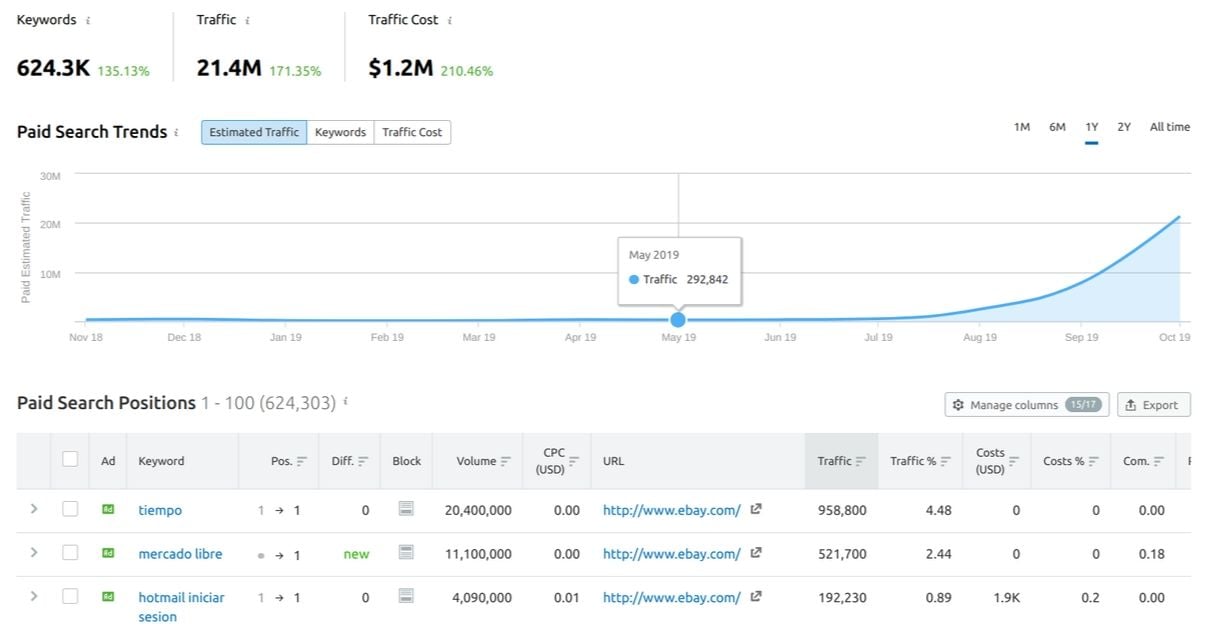Tick the select-all checkbox in table header
Viewport: 1206px width, 635px height.
(70, 460)
